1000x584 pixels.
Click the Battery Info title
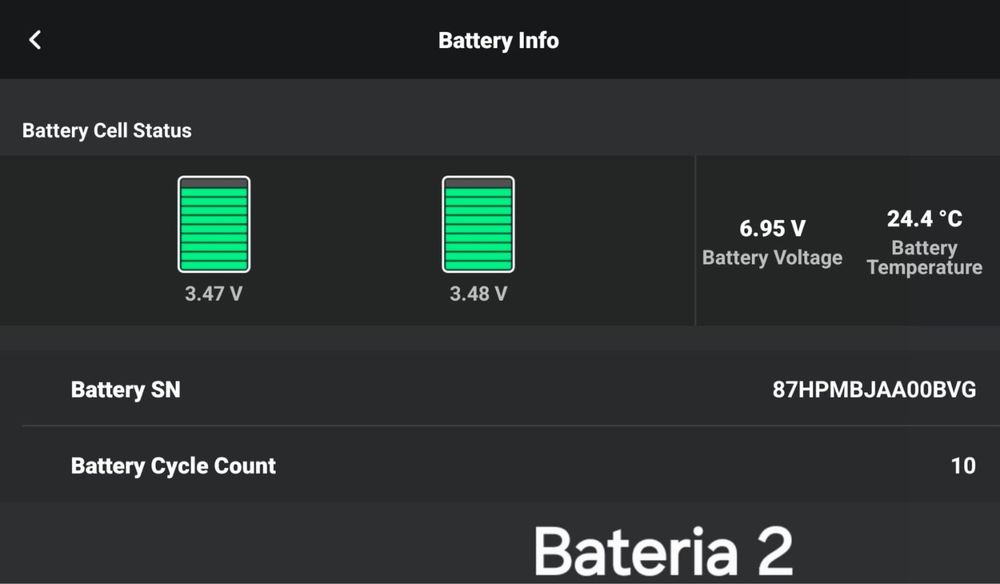(x=498, y=41)
